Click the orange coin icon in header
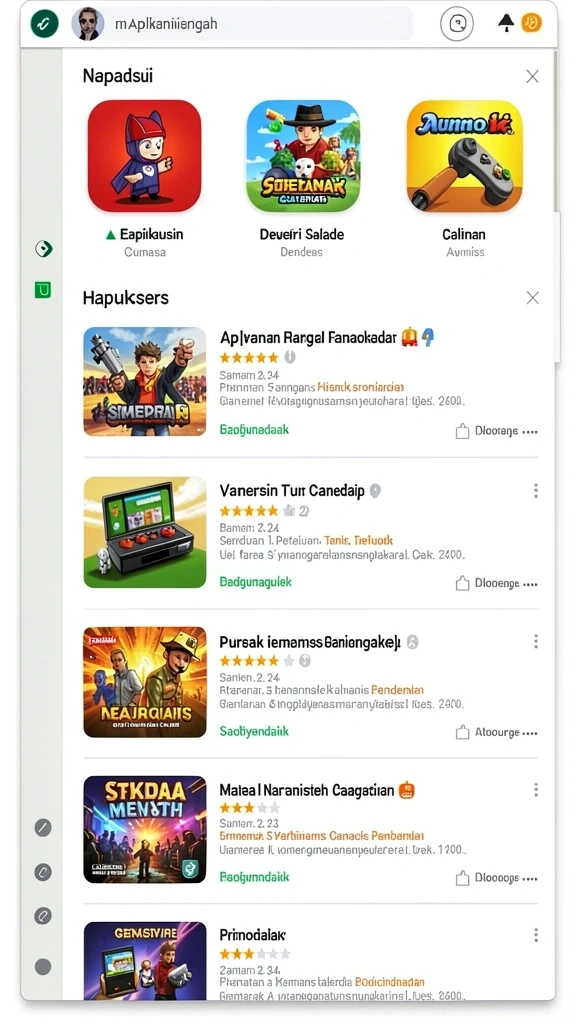The image size is (576, 1024). (532, 23)
